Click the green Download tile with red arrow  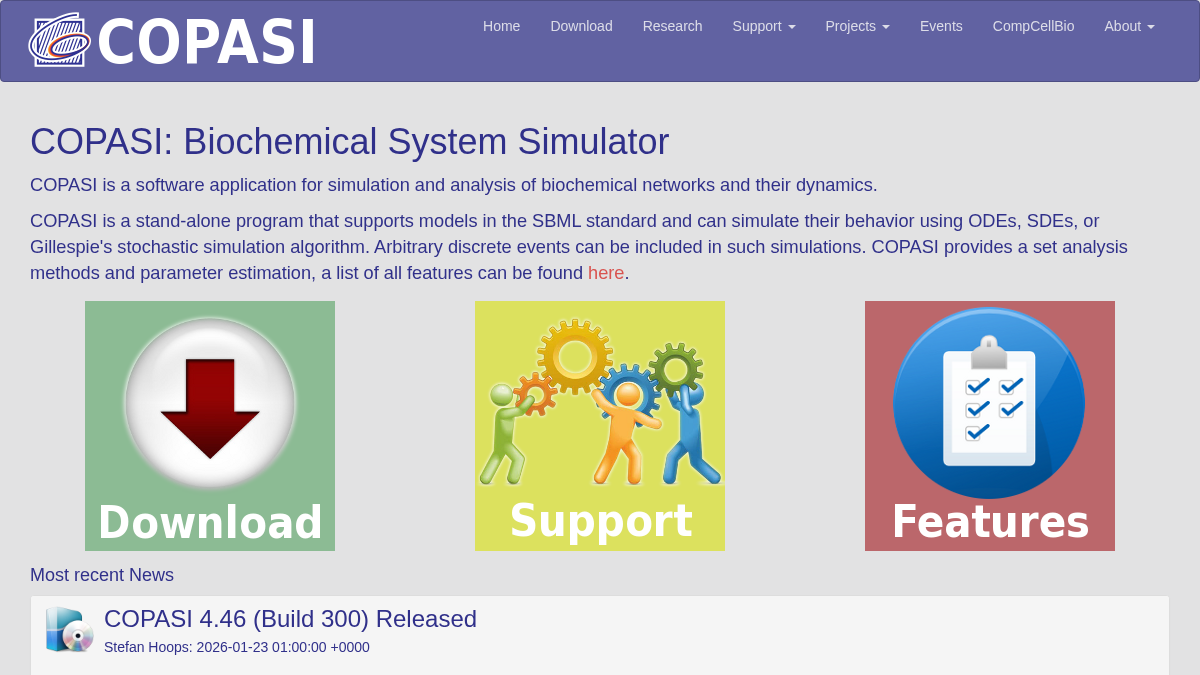click(x=210, y=426)
